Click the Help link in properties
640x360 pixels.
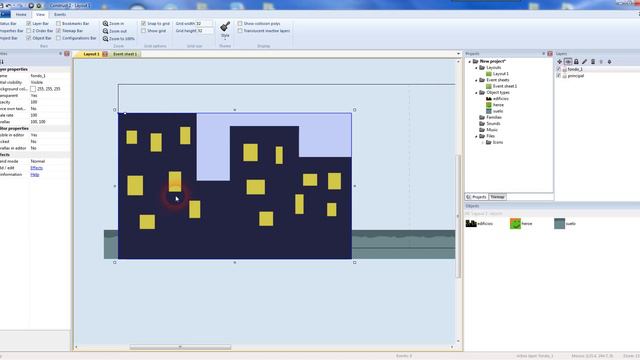click(x=35, y=174)
